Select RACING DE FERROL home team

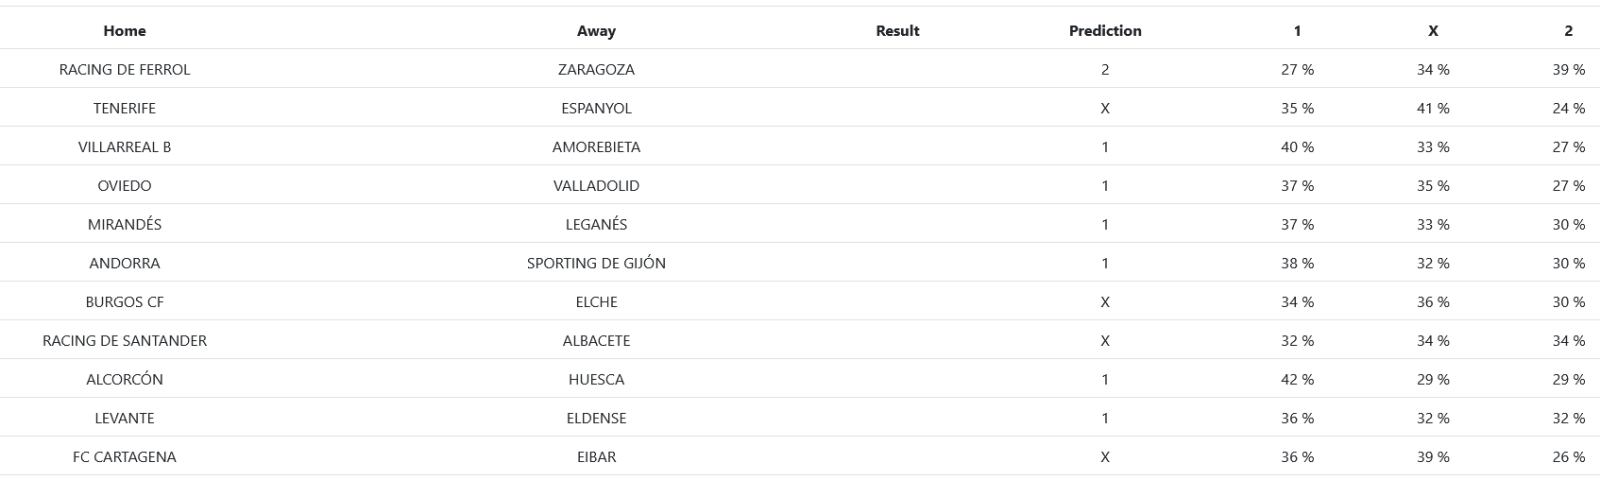[x=124, y=70]
